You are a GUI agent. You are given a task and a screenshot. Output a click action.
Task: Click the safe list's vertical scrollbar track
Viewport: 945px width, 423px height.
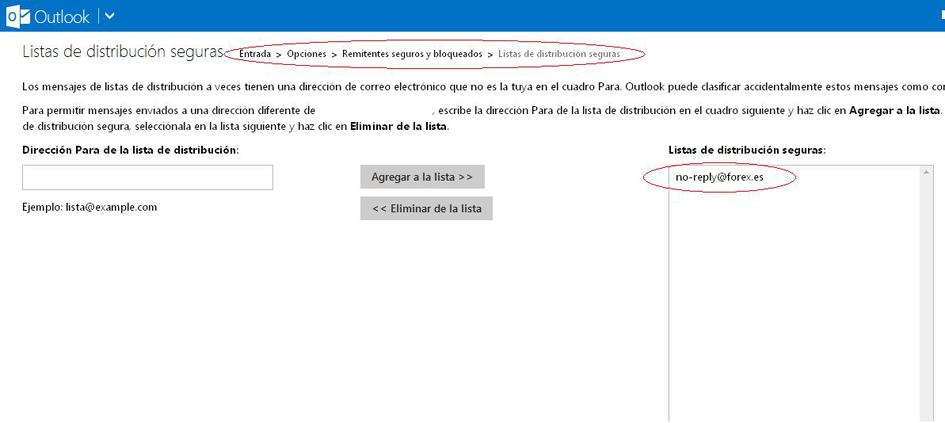[x=926, y=300]
